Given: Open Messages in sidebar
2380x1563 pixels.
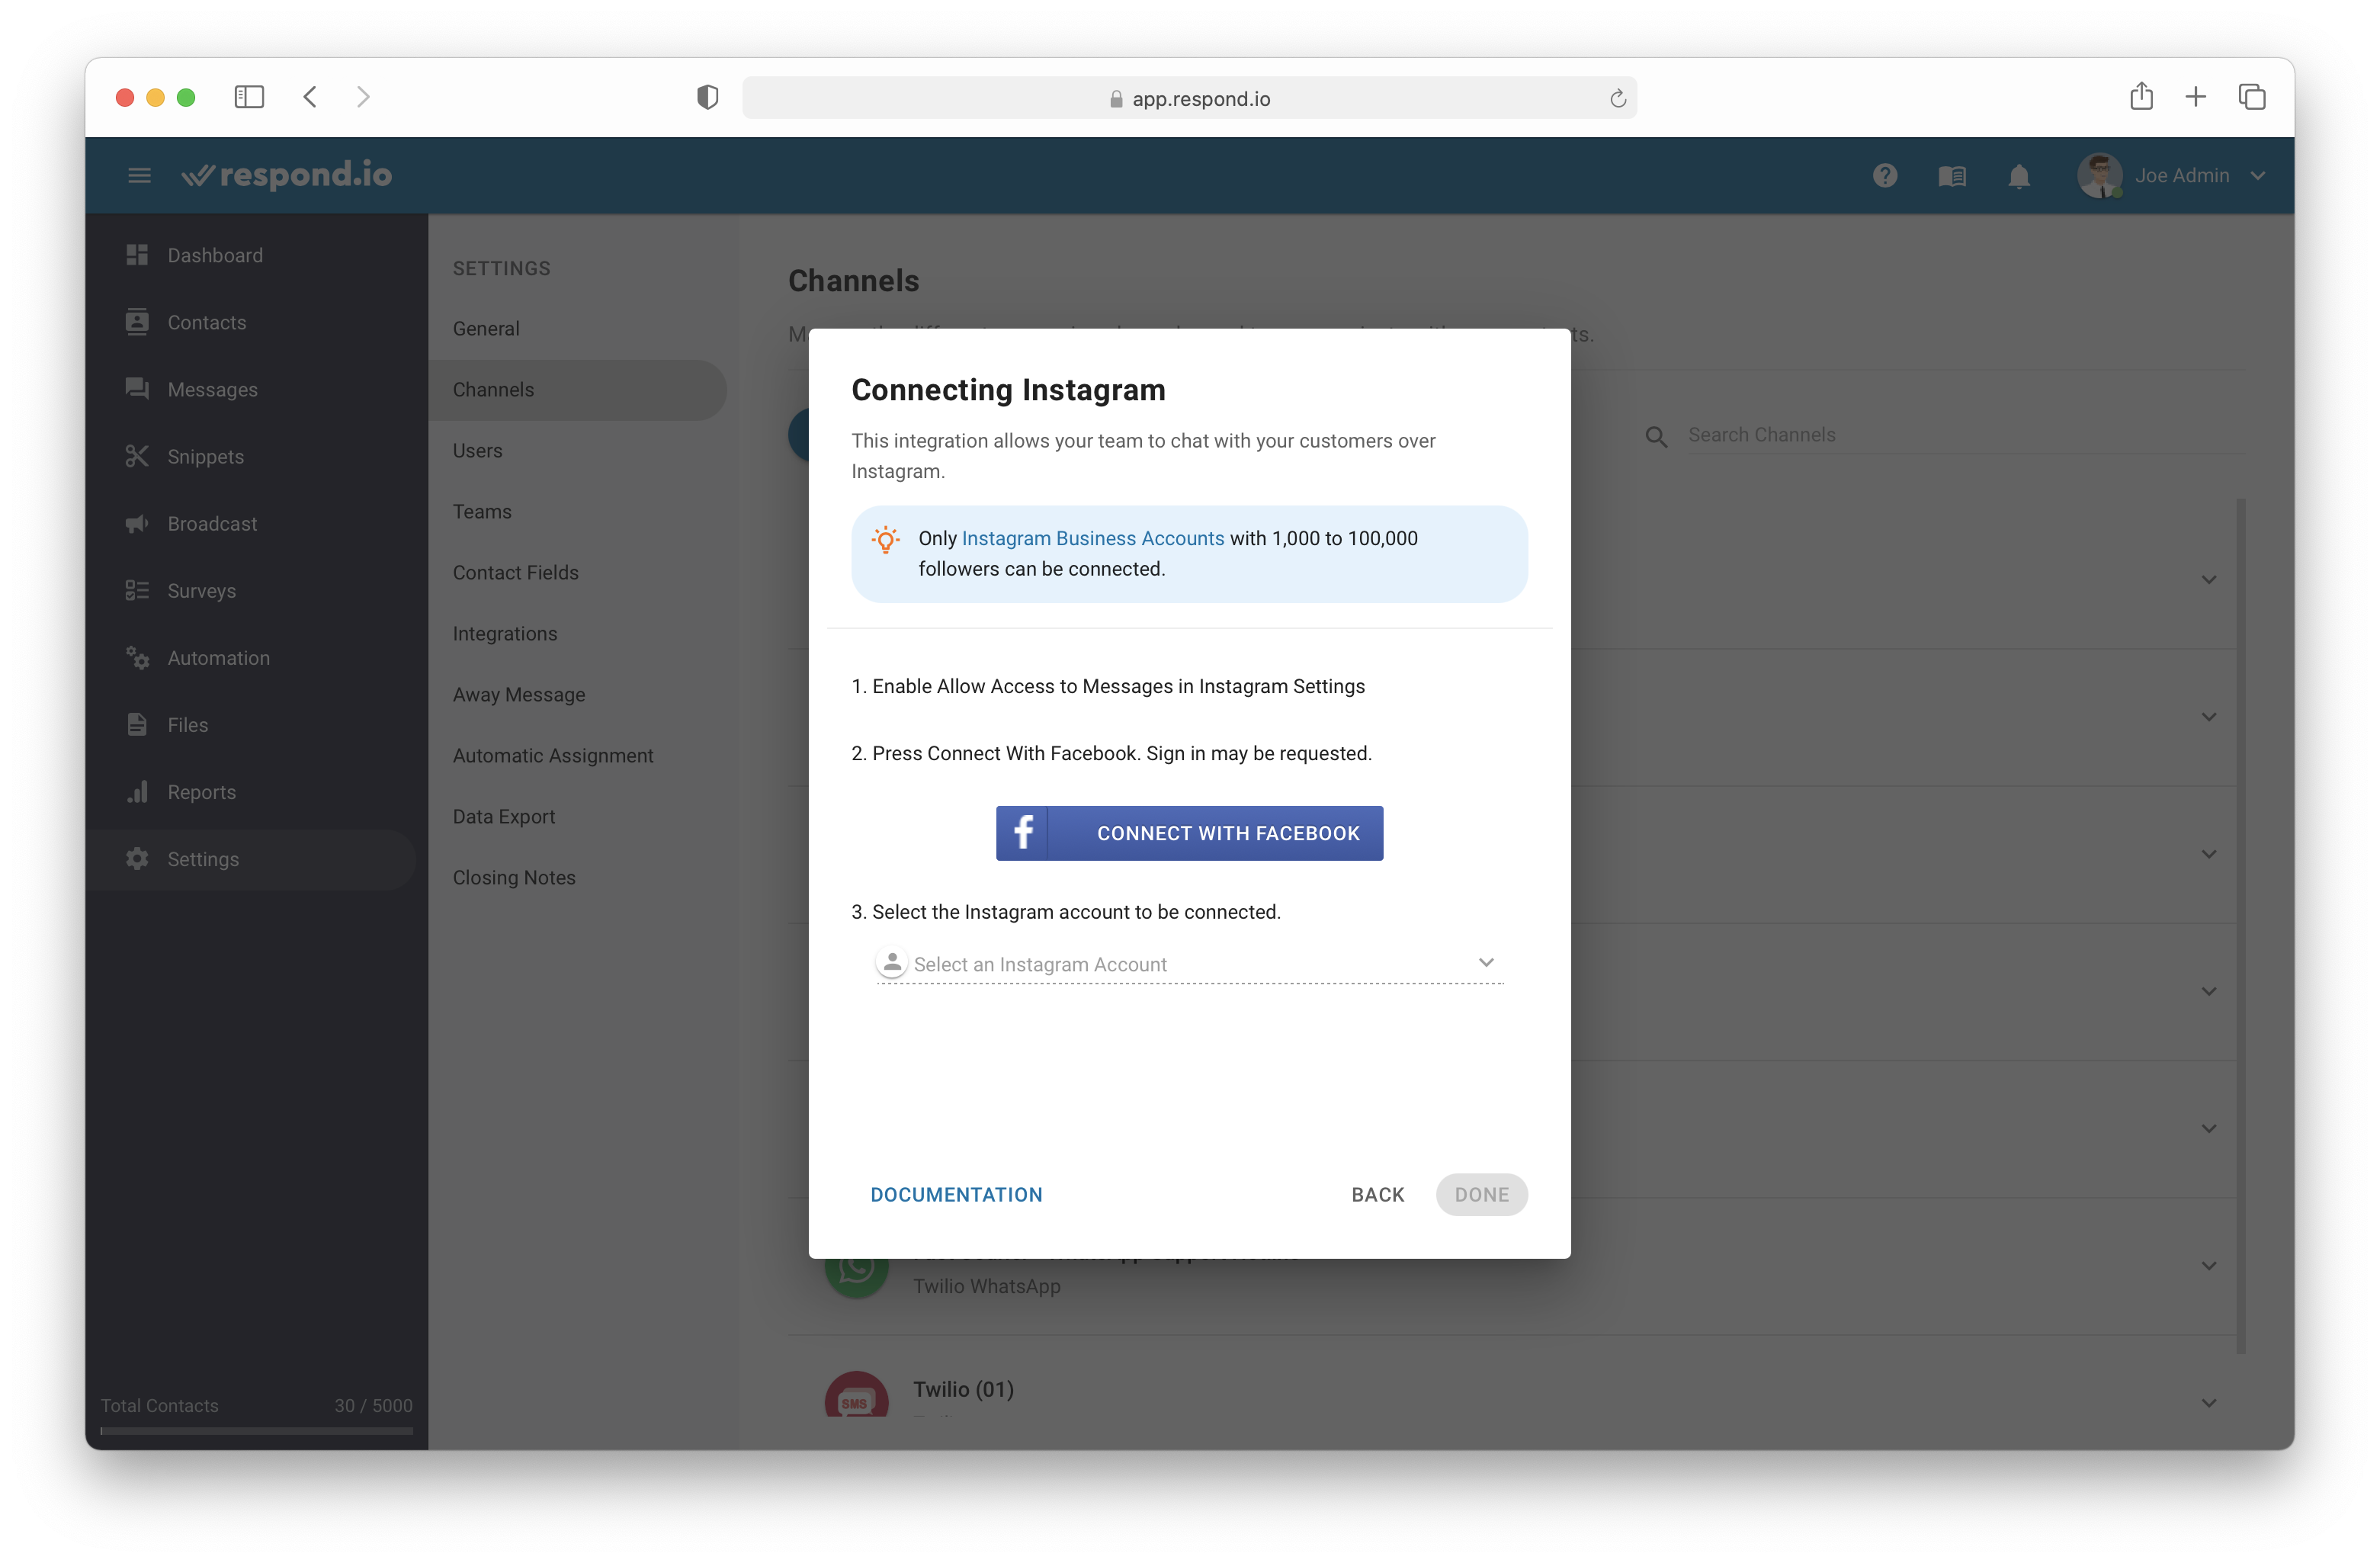Looking at the screenshot, I should pyautogui.click(x=250, y=389).
